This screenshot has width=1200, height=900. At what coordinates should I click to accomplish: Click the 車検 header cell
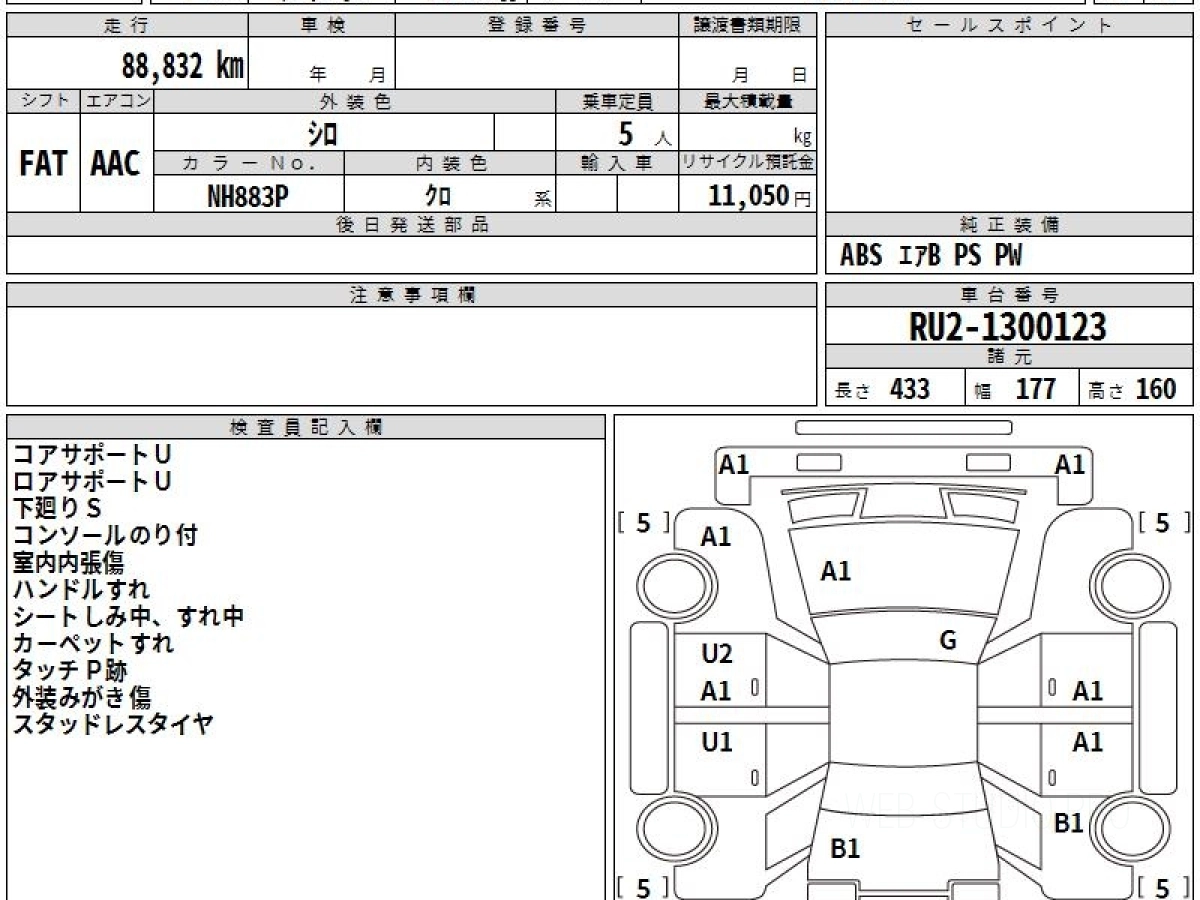click(322, 26)
